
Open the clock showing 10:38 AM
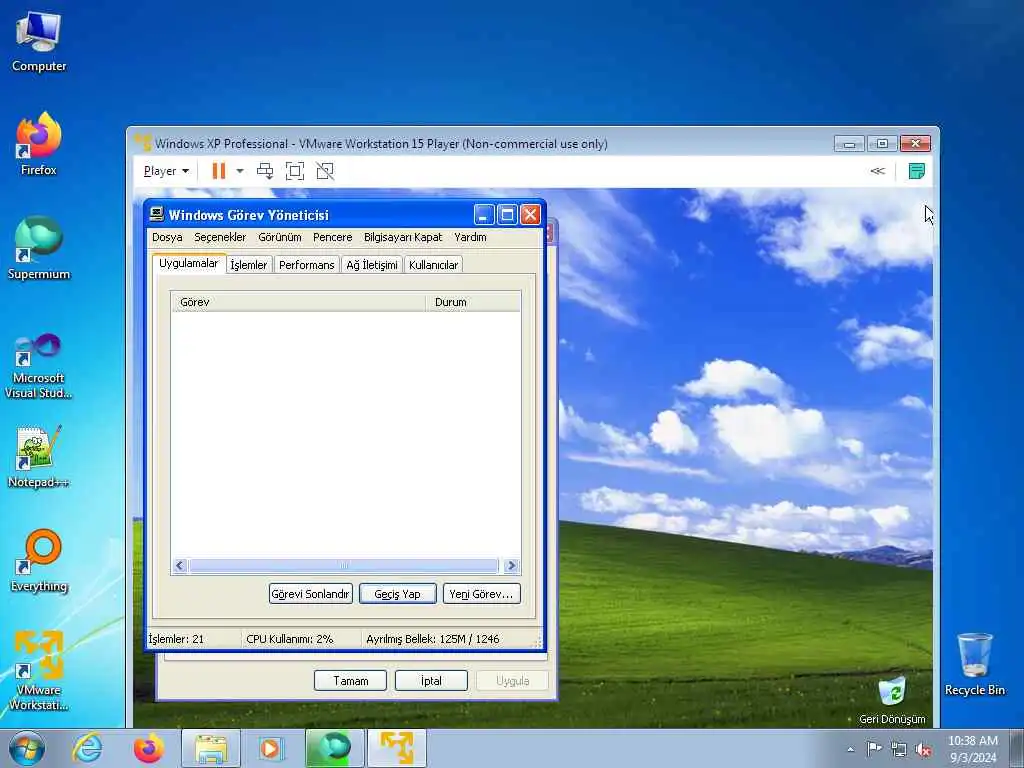pos(973,749)
